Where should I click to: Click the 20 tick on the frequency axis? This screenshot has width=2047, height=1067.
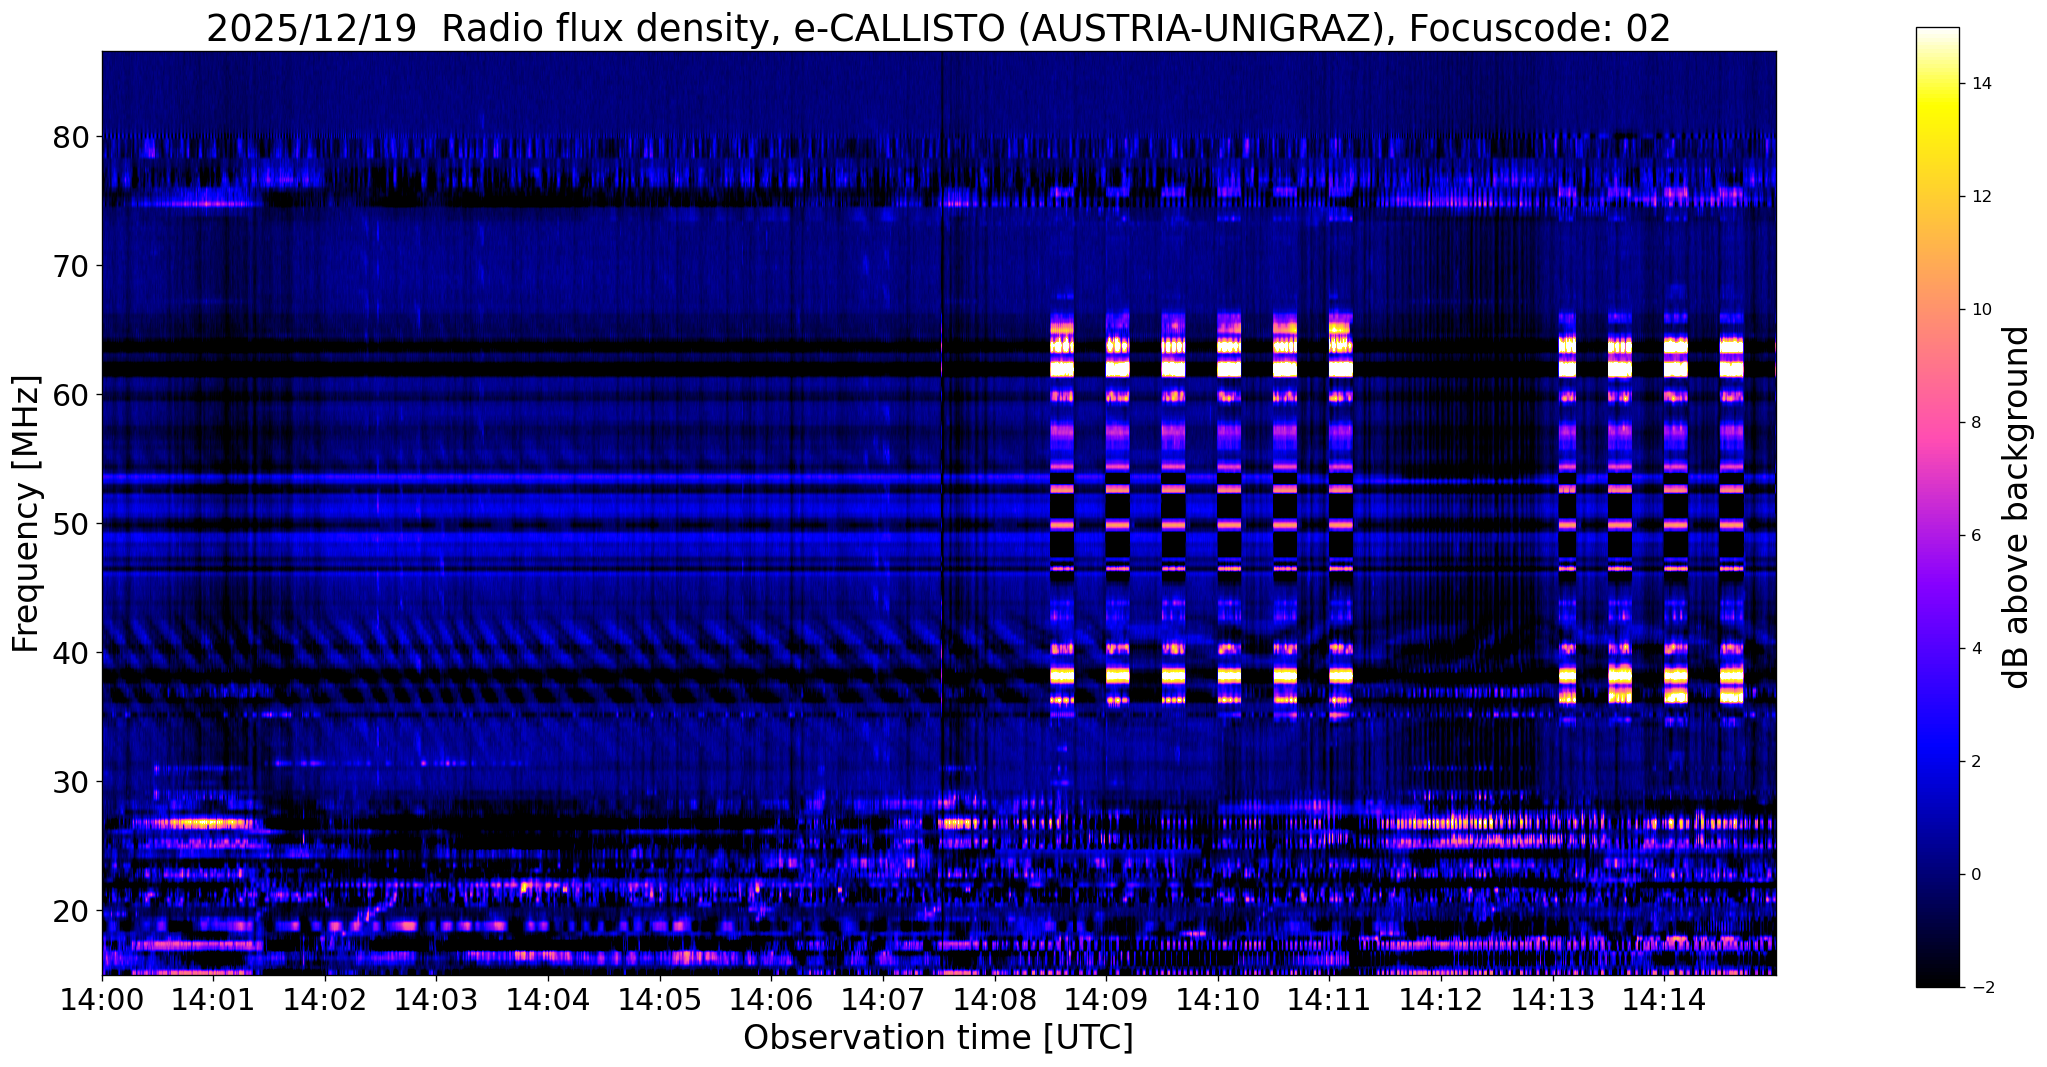tap(71, 911)
